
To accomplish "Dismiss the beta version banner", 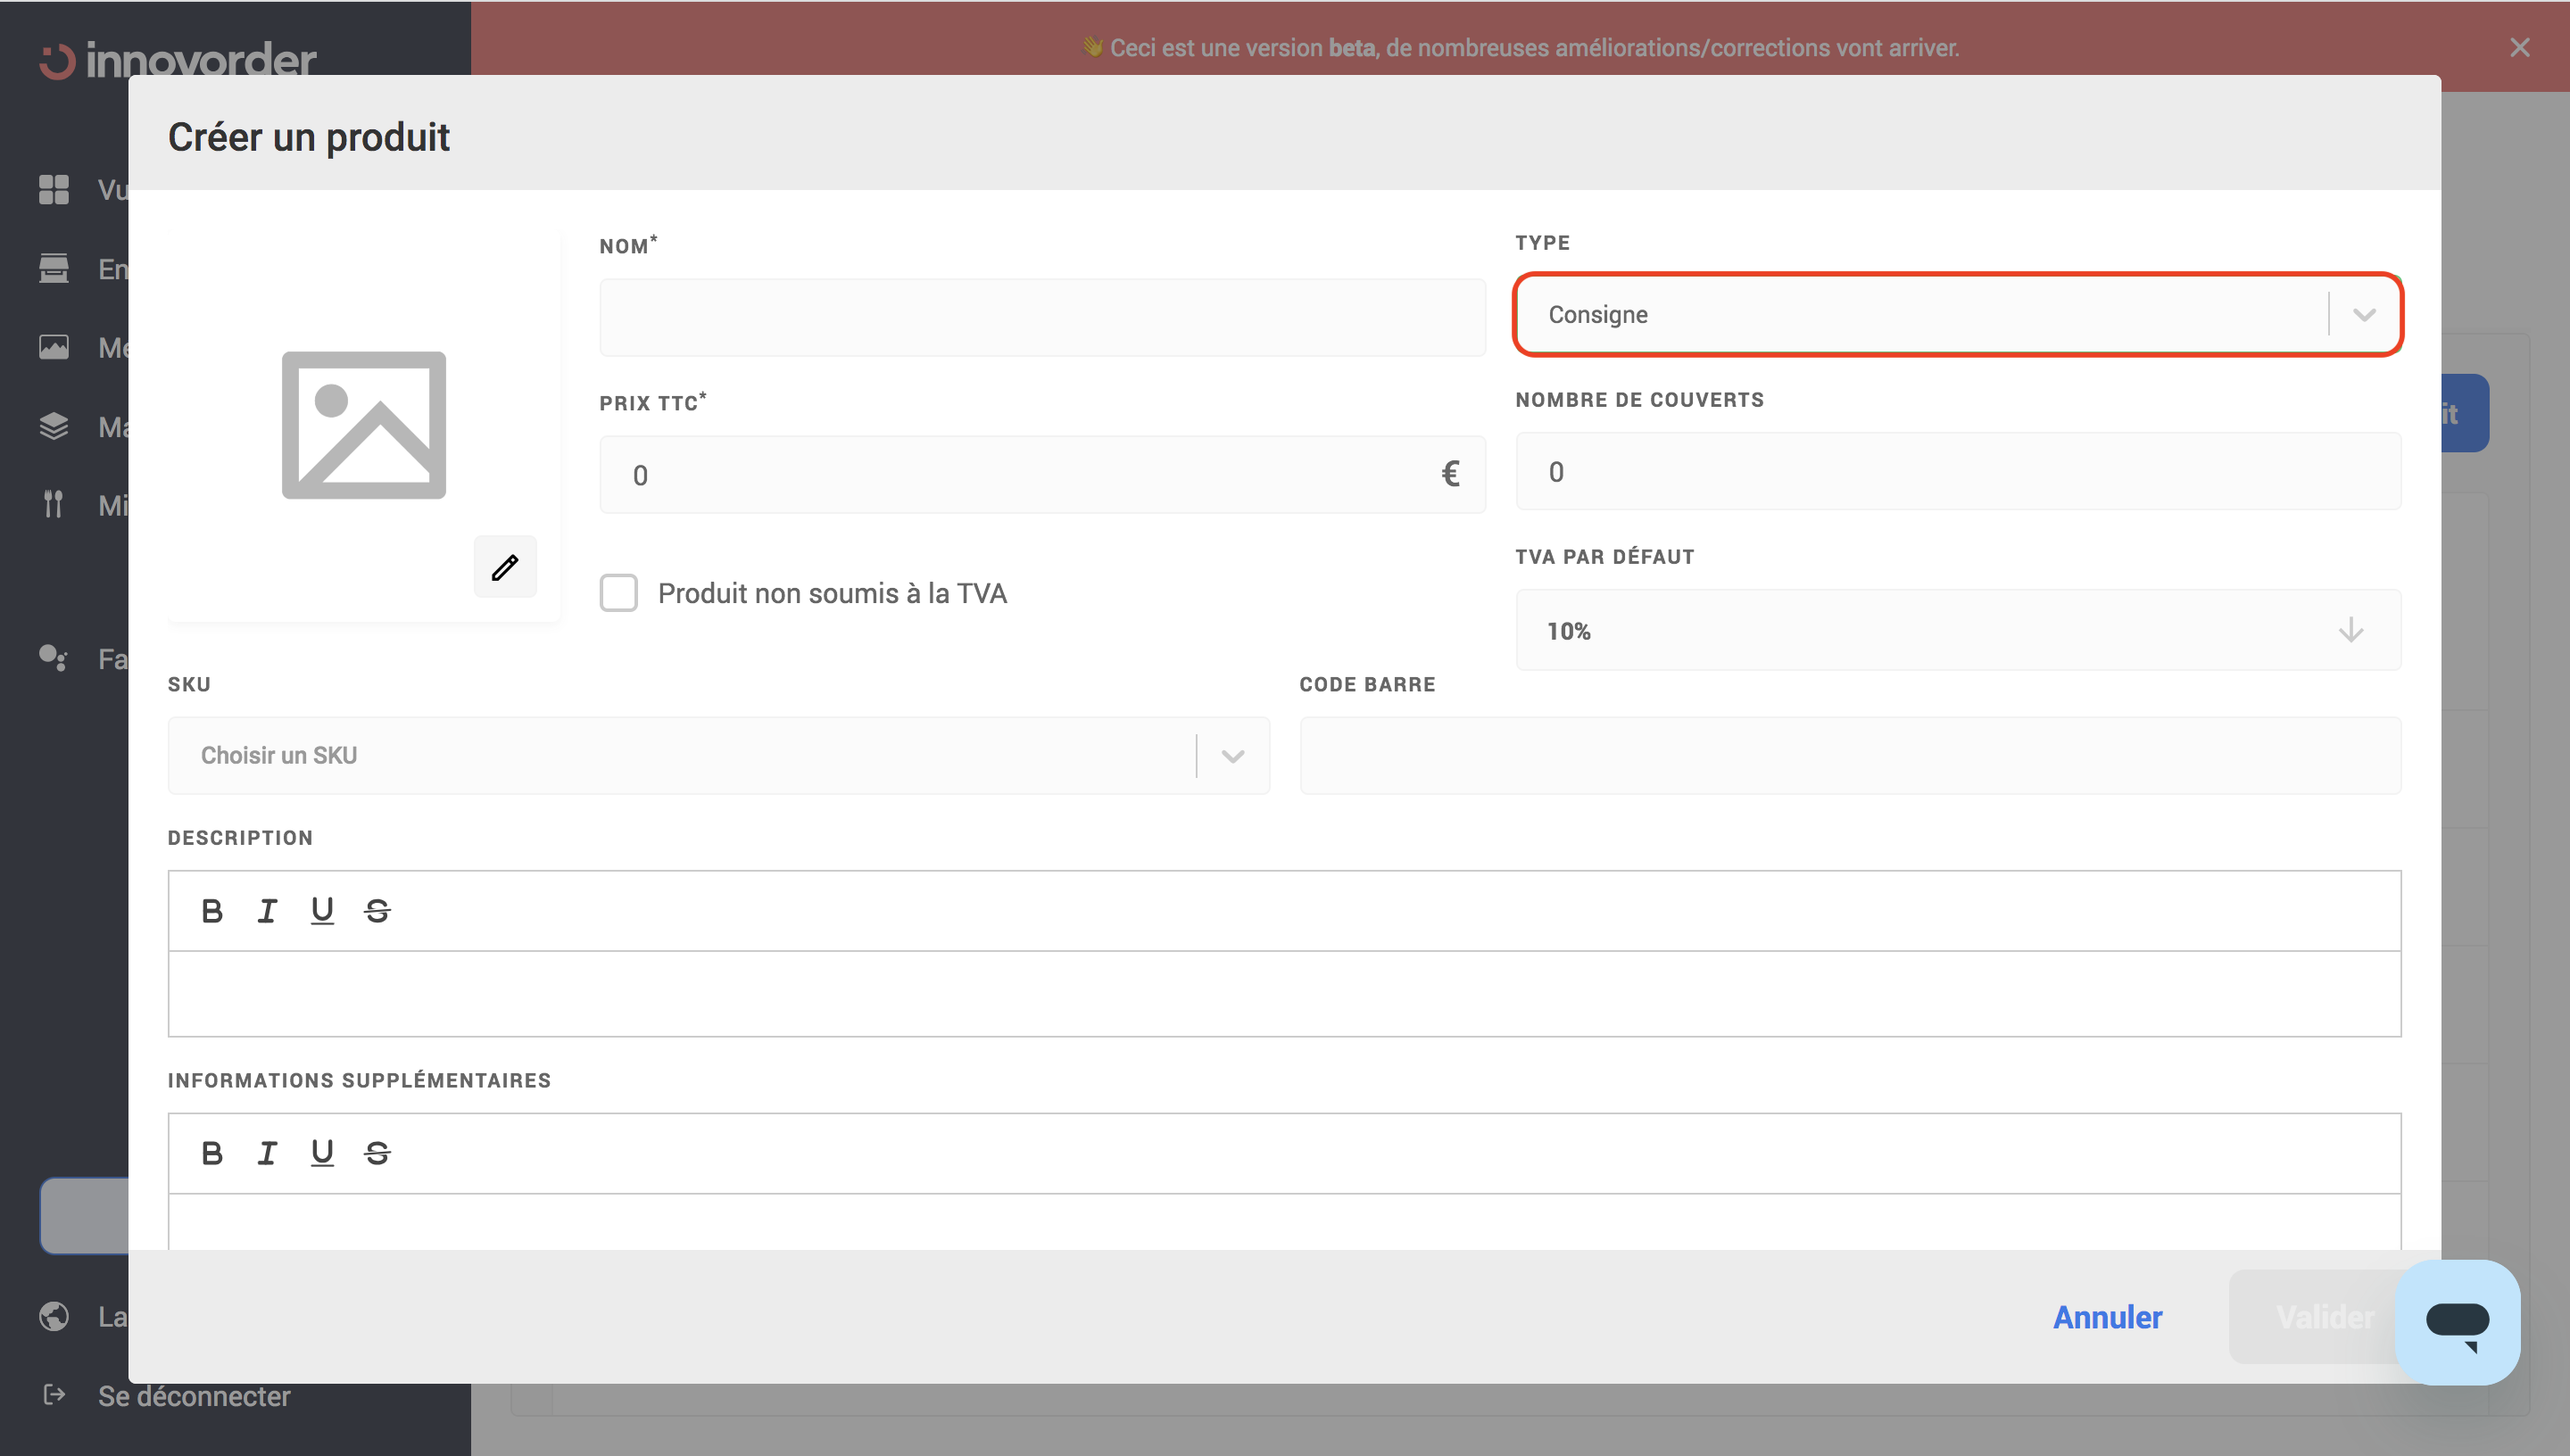I will (2519, 48).
